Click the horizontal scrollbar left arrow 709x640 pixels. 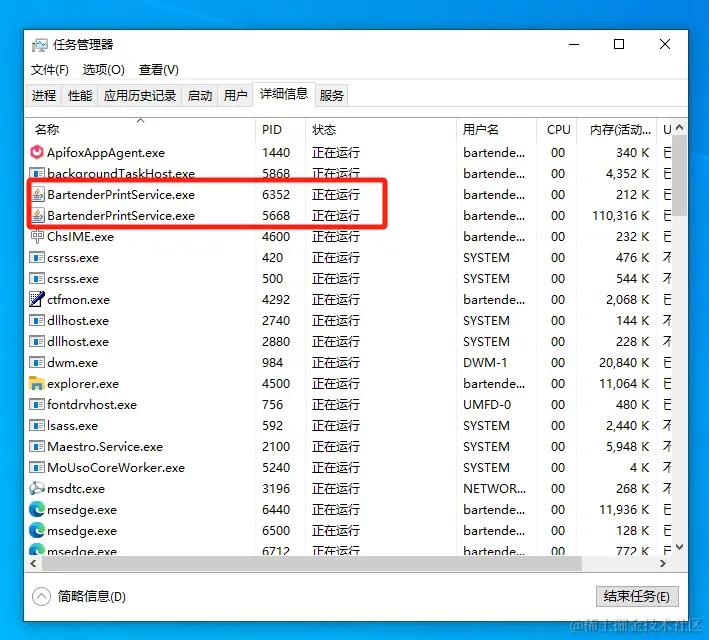coord(33,564)
